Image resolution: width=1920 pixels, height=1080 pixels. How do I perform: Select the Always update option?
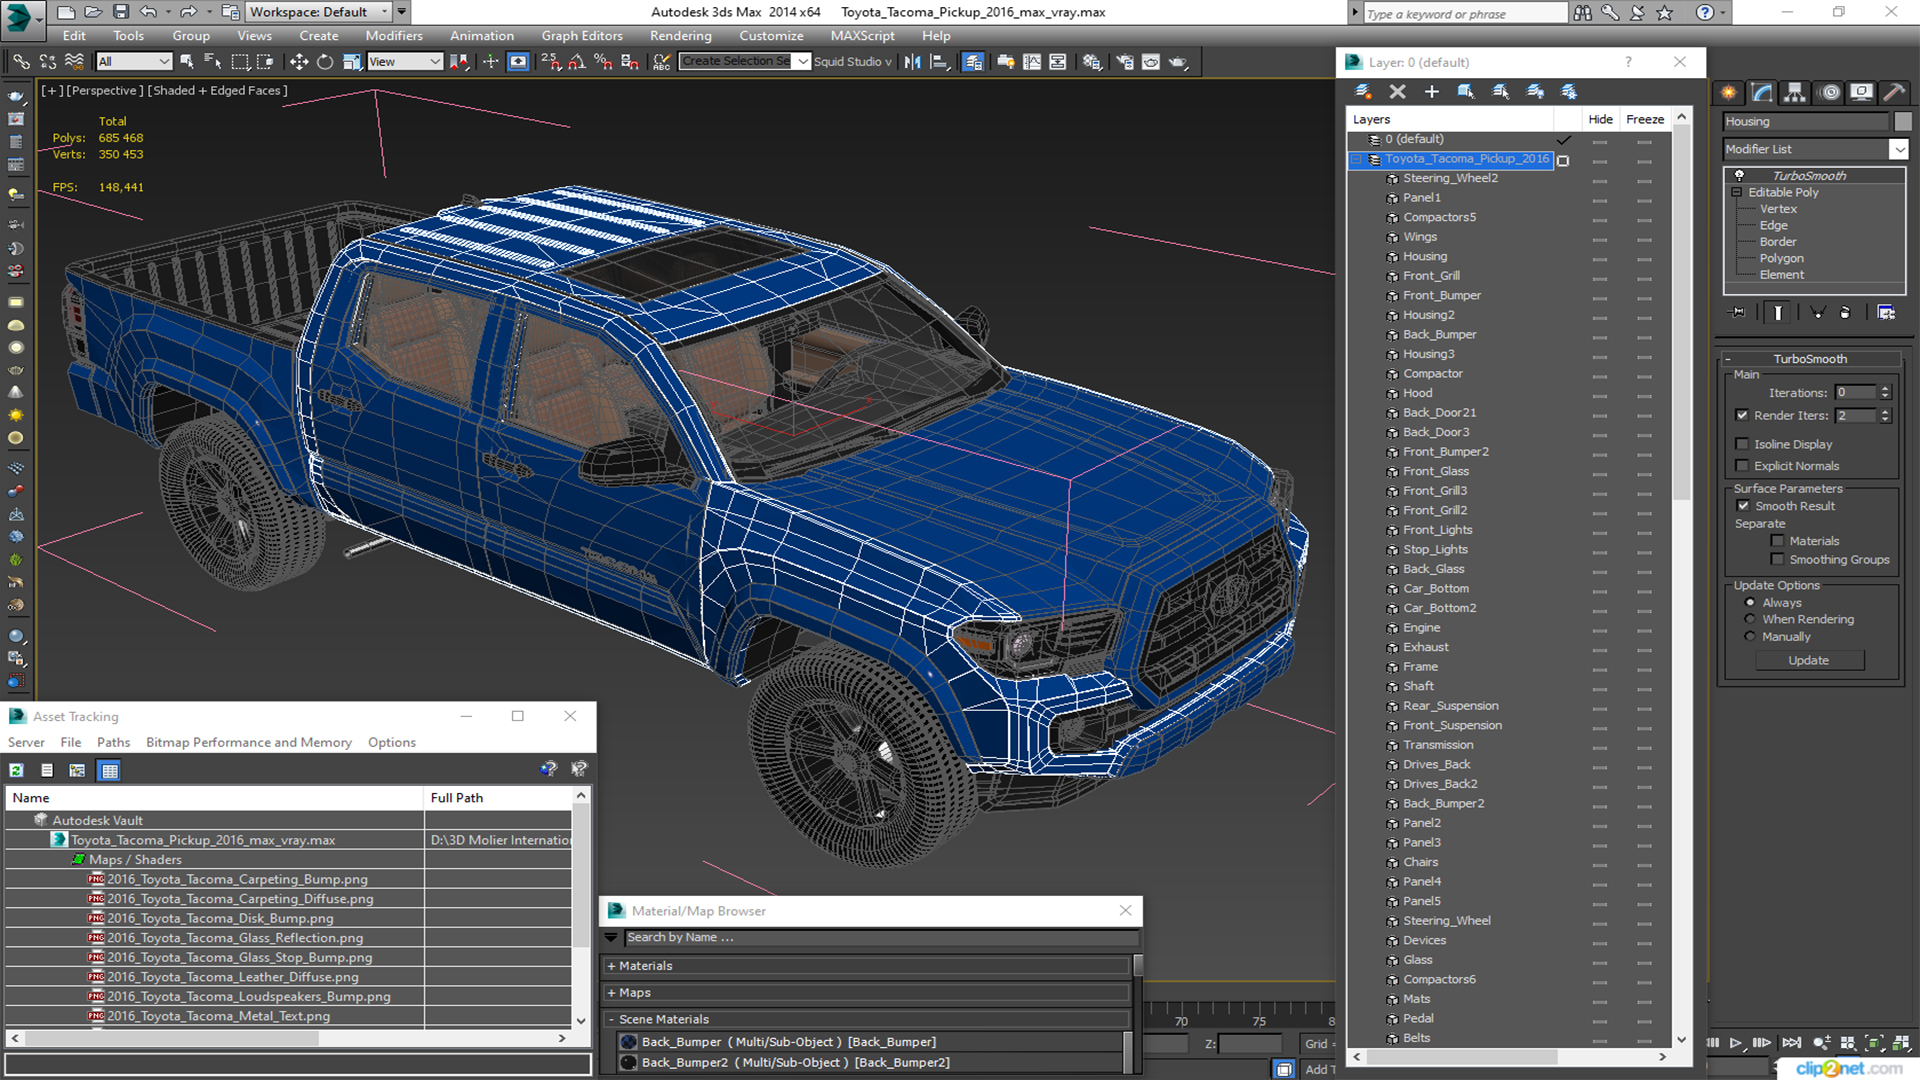click(1750, 603)
